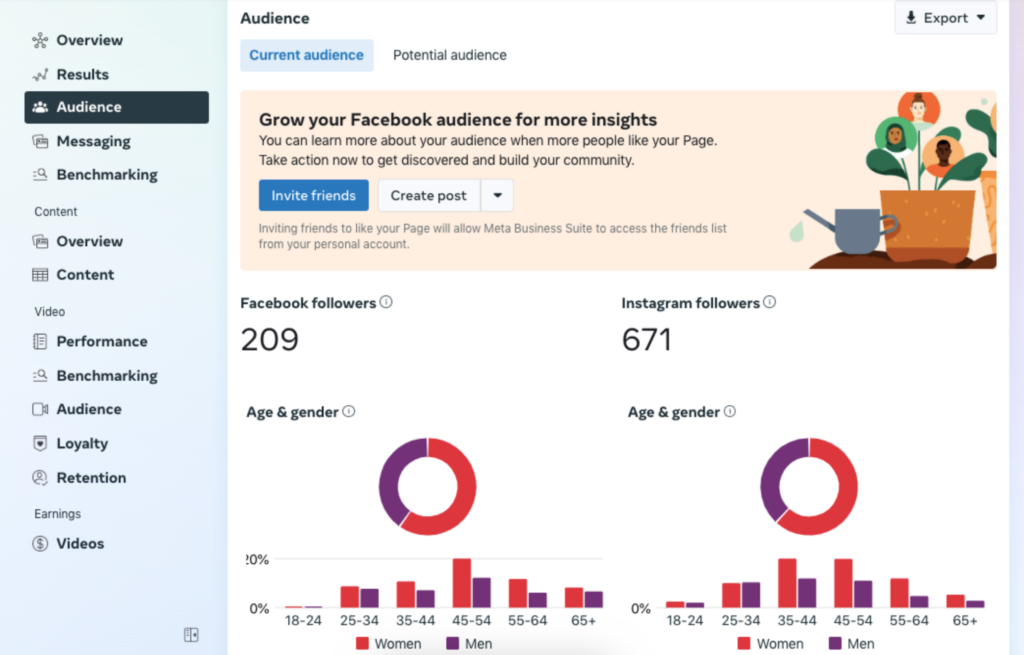Switch to the Potential audience tab

[449, 55]
